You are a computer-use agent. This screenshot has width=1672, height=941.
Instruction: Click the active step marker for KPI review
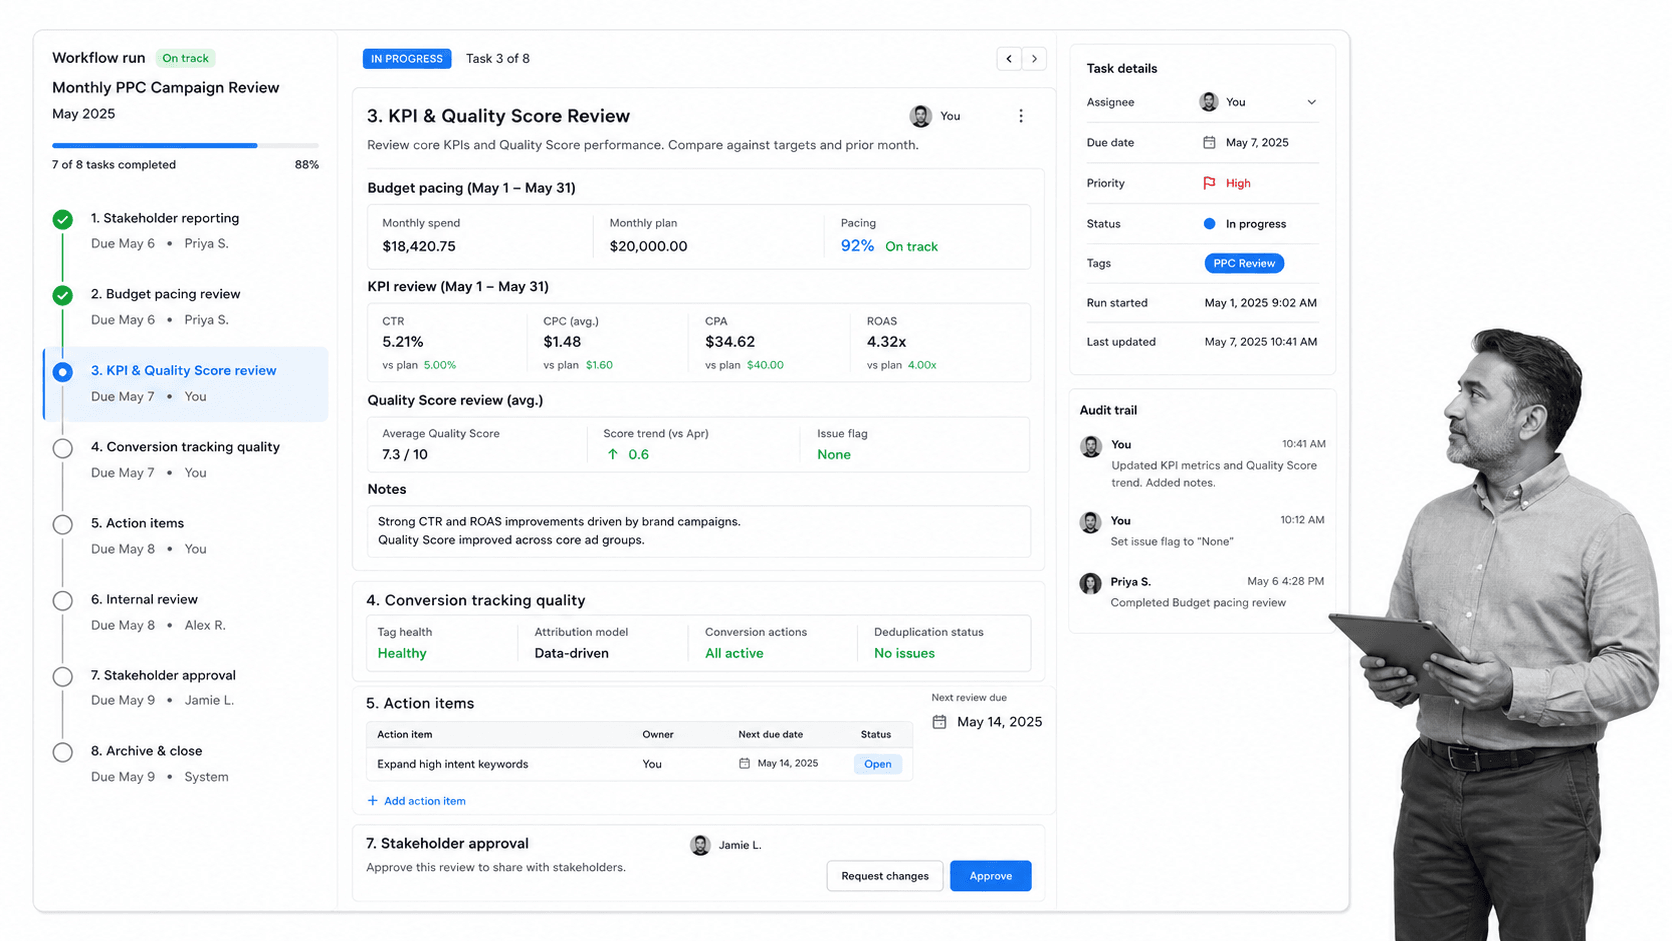(x=63, y=372)
